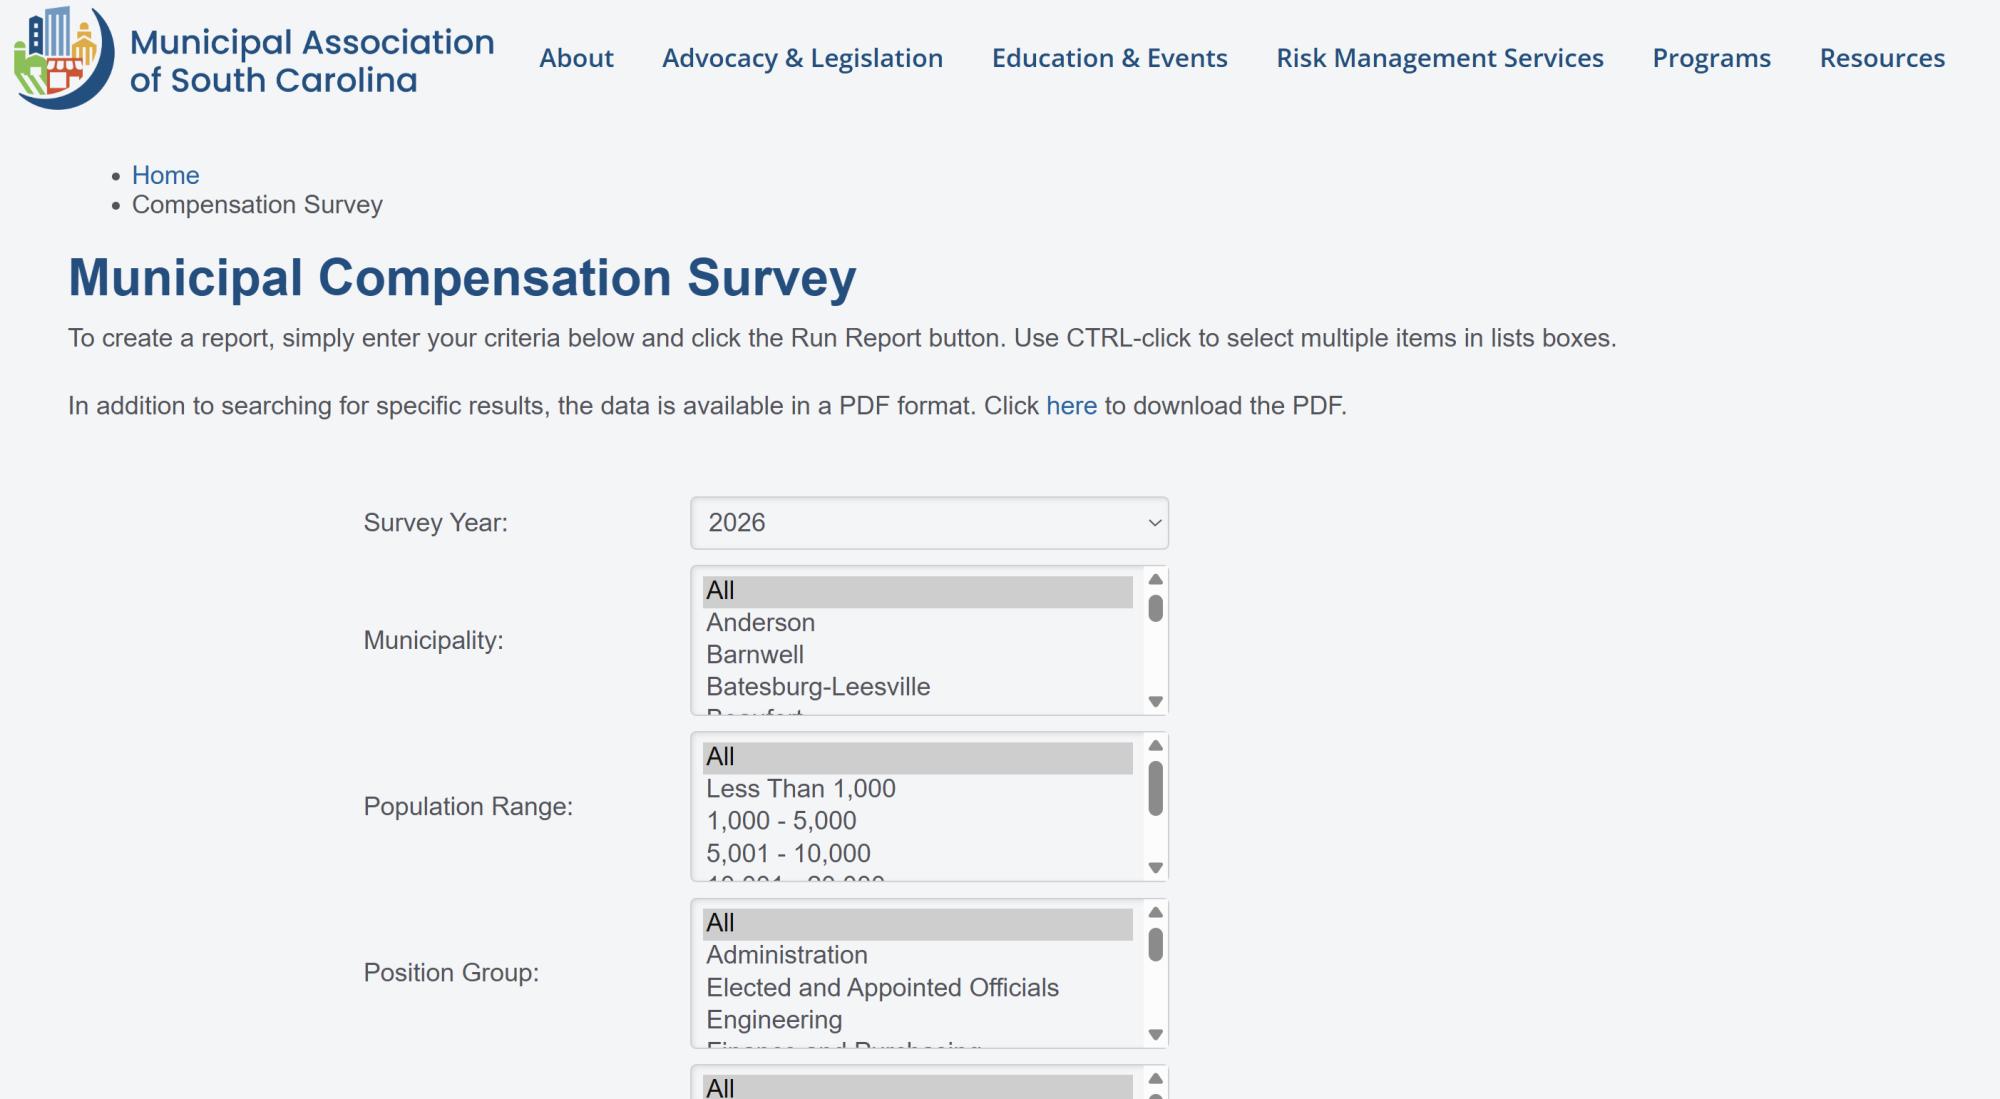Screen dimensions: 2000x1099
Task: Select Barnwell municipality
Action: tap(917, 655)
